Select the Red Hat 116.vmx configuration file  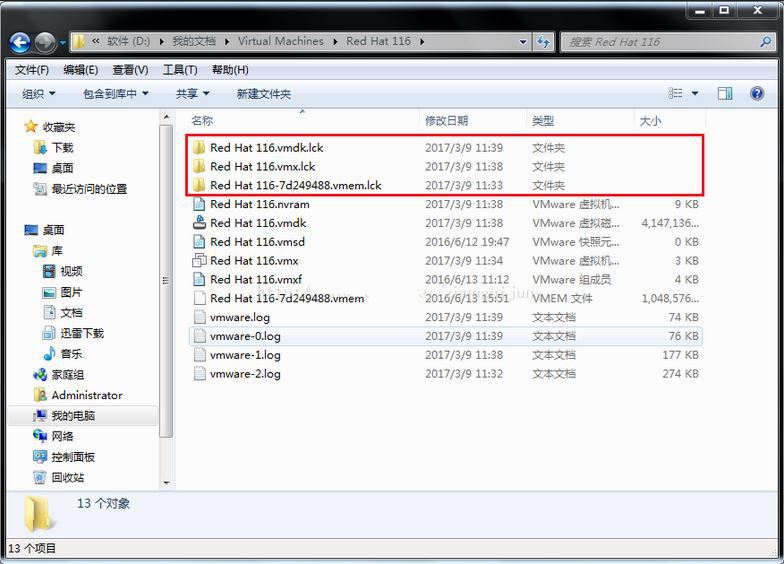click(x=255, y=261)
